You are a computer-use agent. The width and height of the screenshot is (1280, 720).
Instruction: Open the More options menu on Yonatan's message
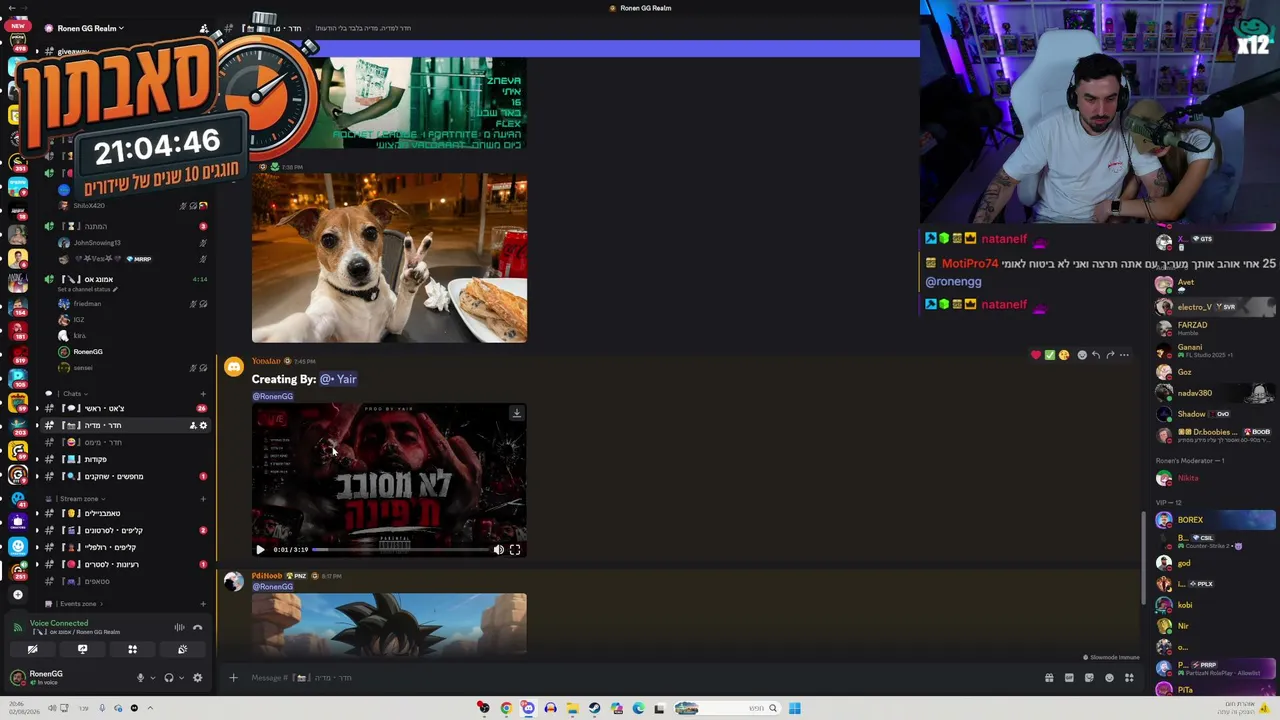click(1124, 355)
